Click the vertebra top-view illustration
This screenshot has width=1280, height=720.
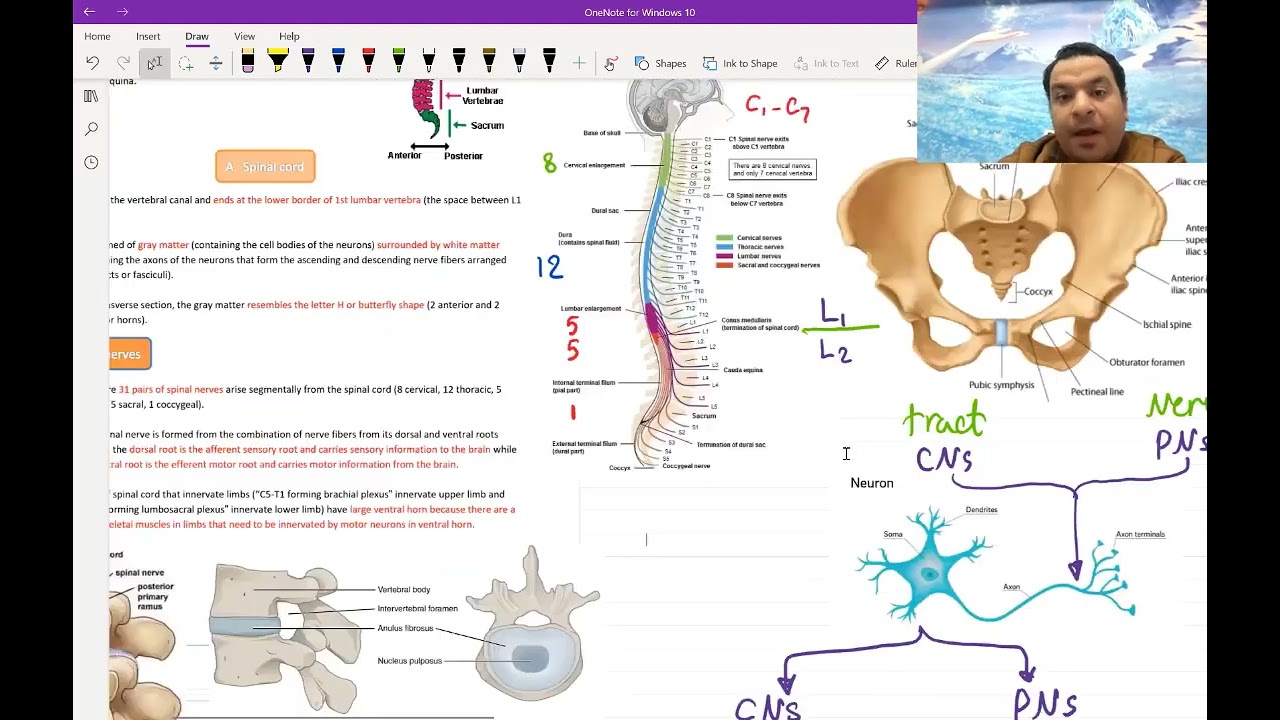click(532, 622)
